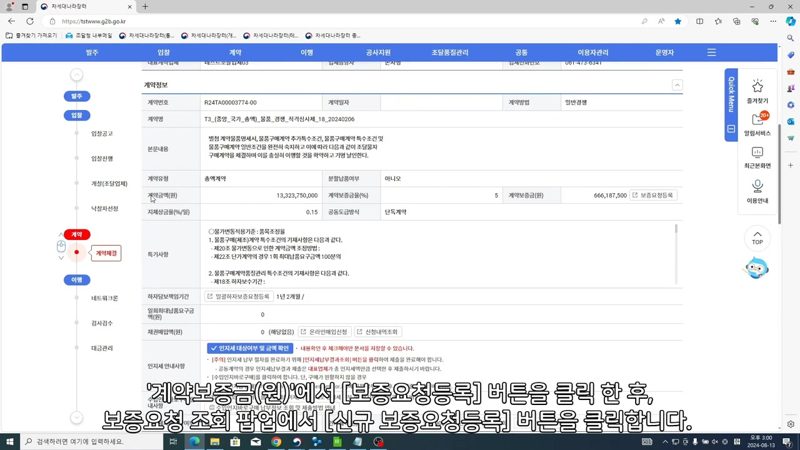The width and height of the screenshot is (800, 450).
Task: Open 계약체결 in the process sidebar
Action: (x=106, y=253)
